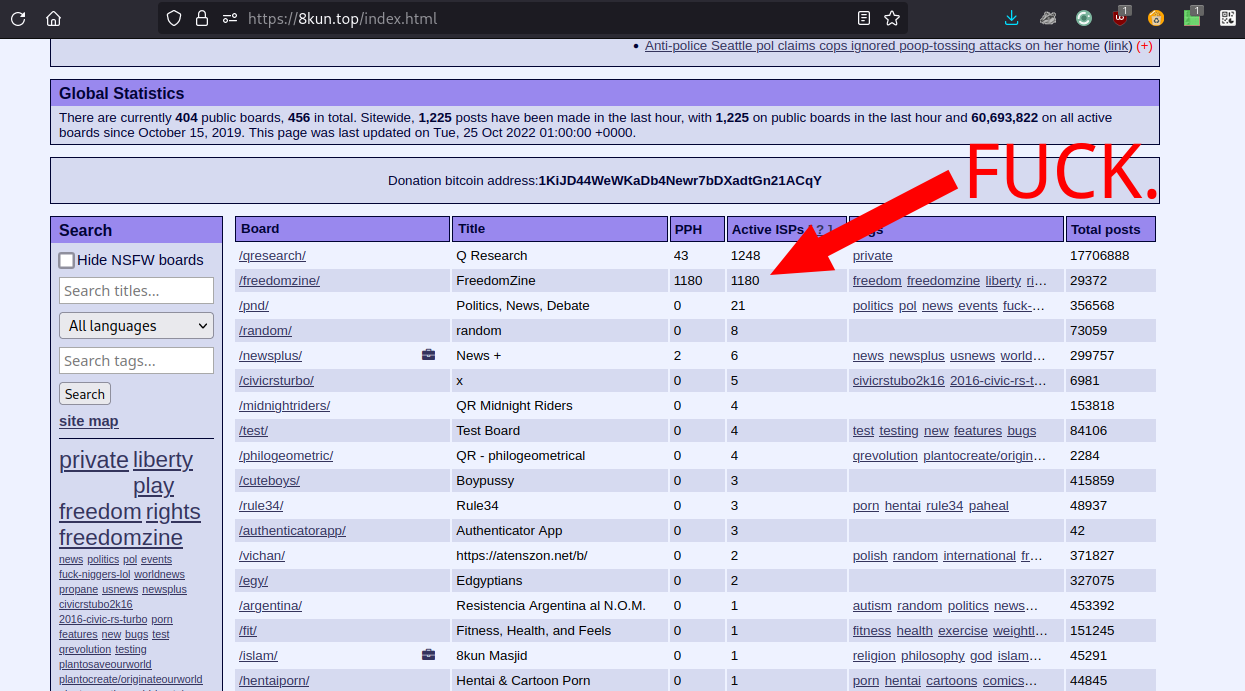Image resolution: width=1245 pixels, height=691 pixels.
Task: Click the site security padlock icon
Action: point(202,18)
